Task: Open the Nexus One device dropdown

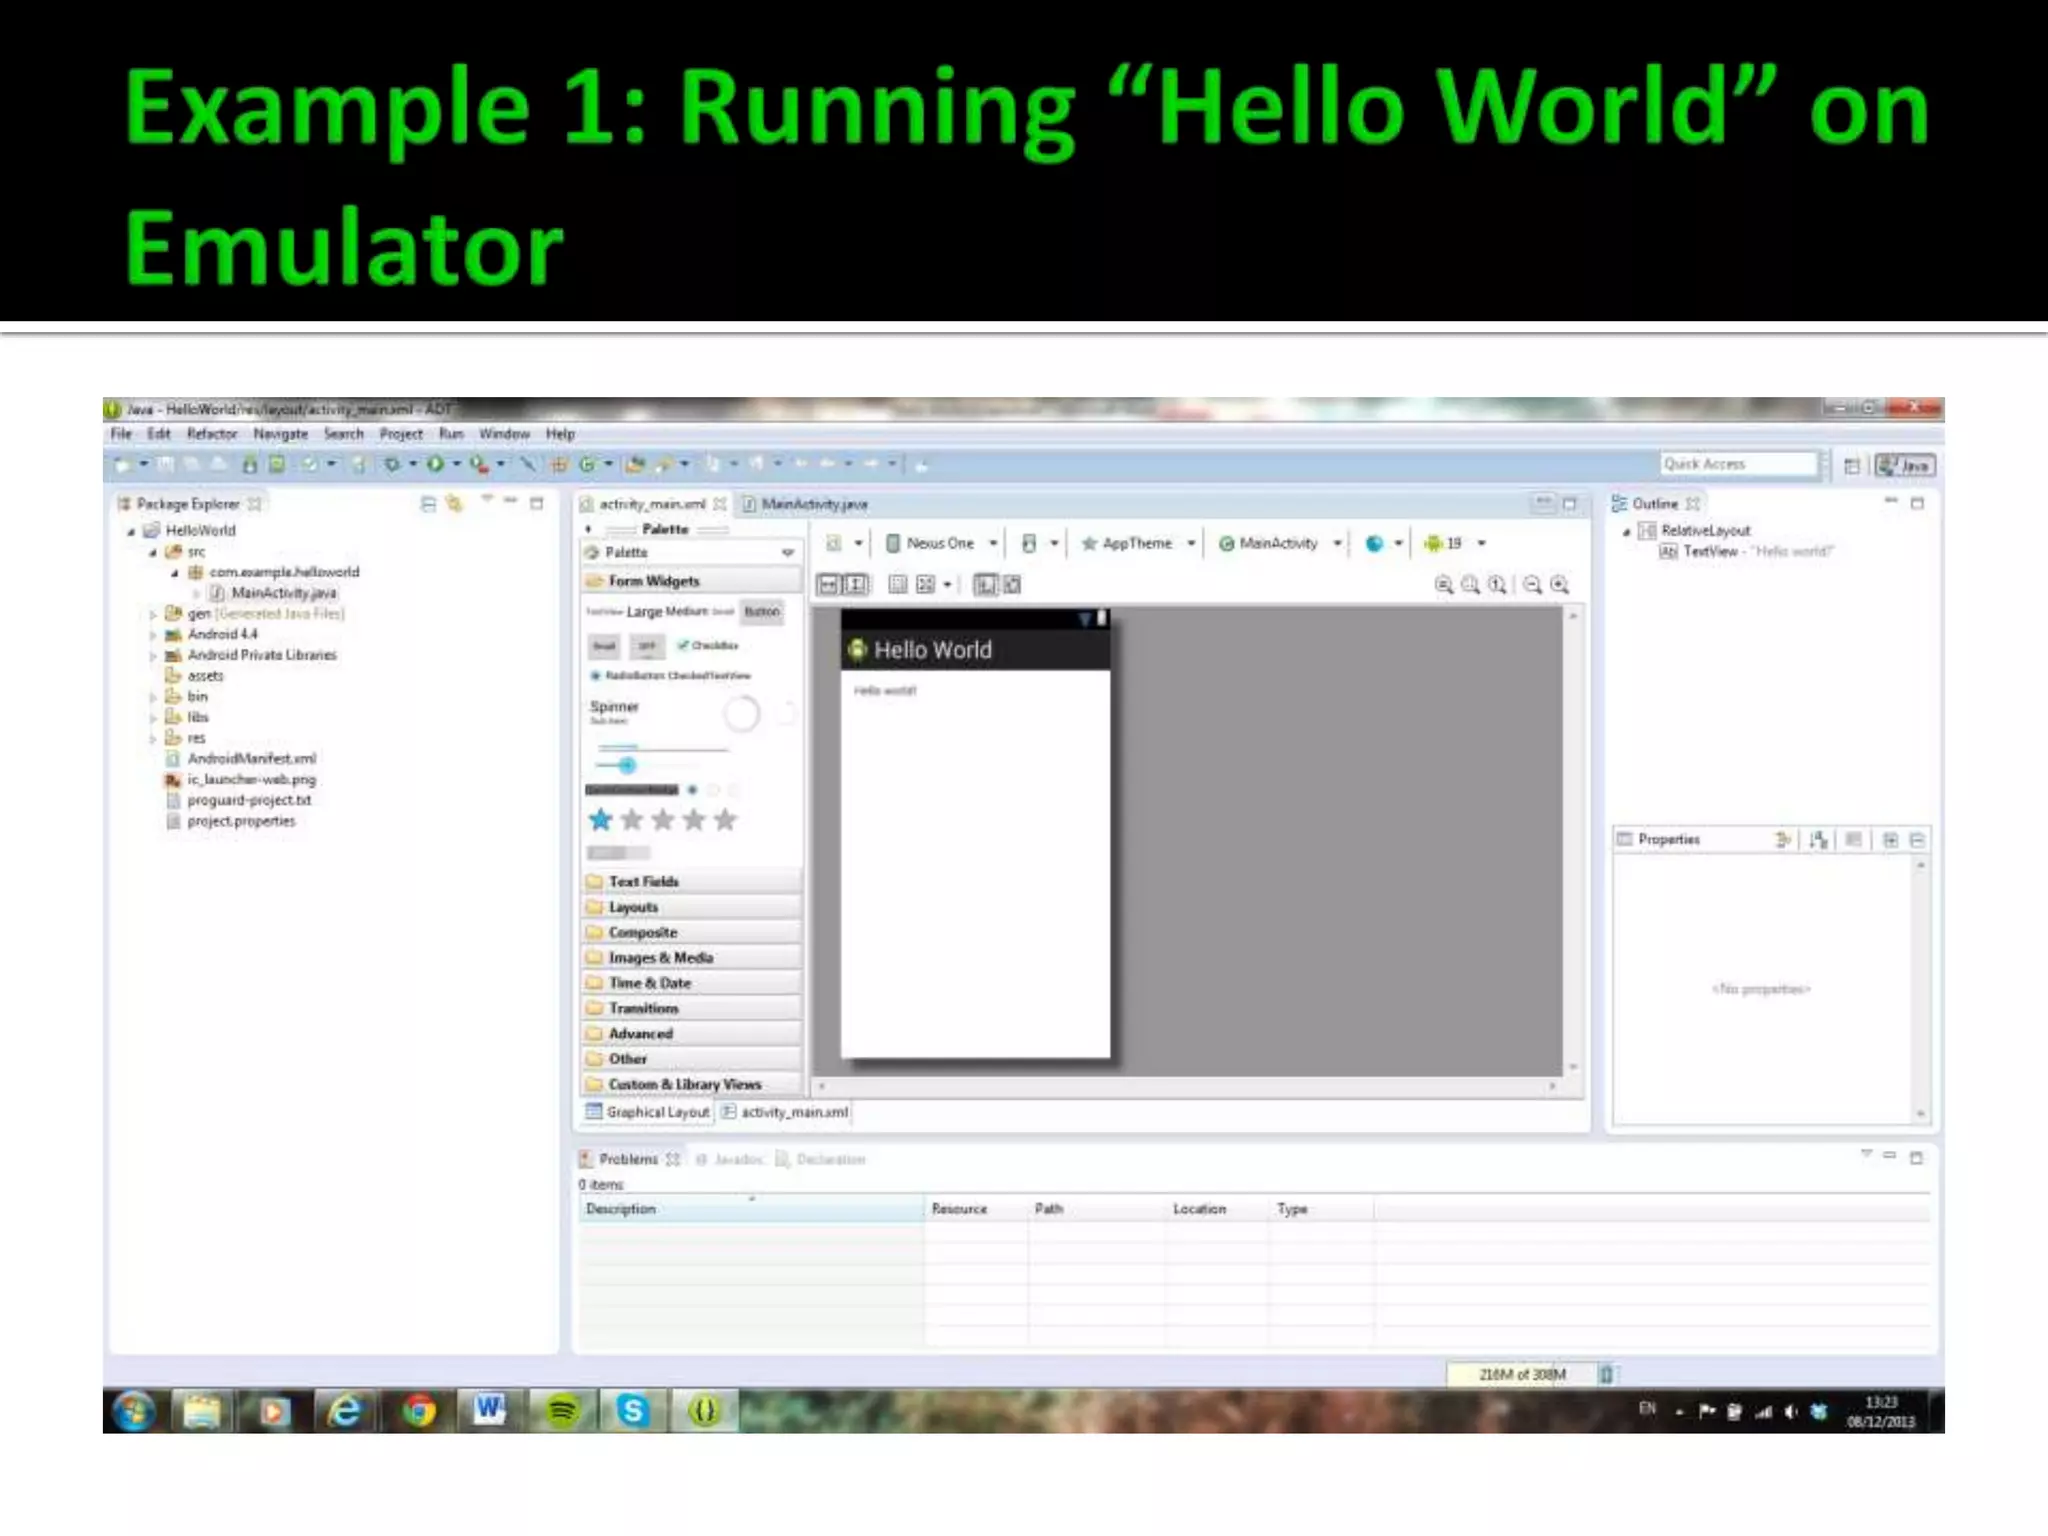Action: [941, 543]
